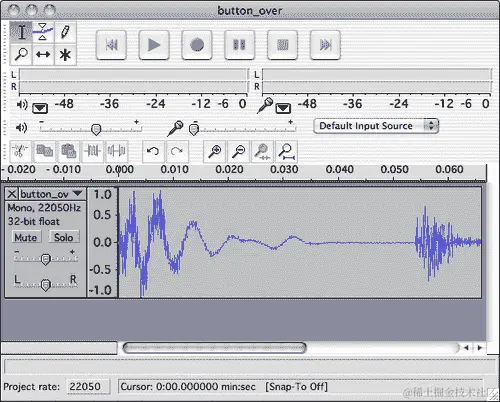
Task: Skip to start of track
Action: pyautogui.click(x=111, y=45)
